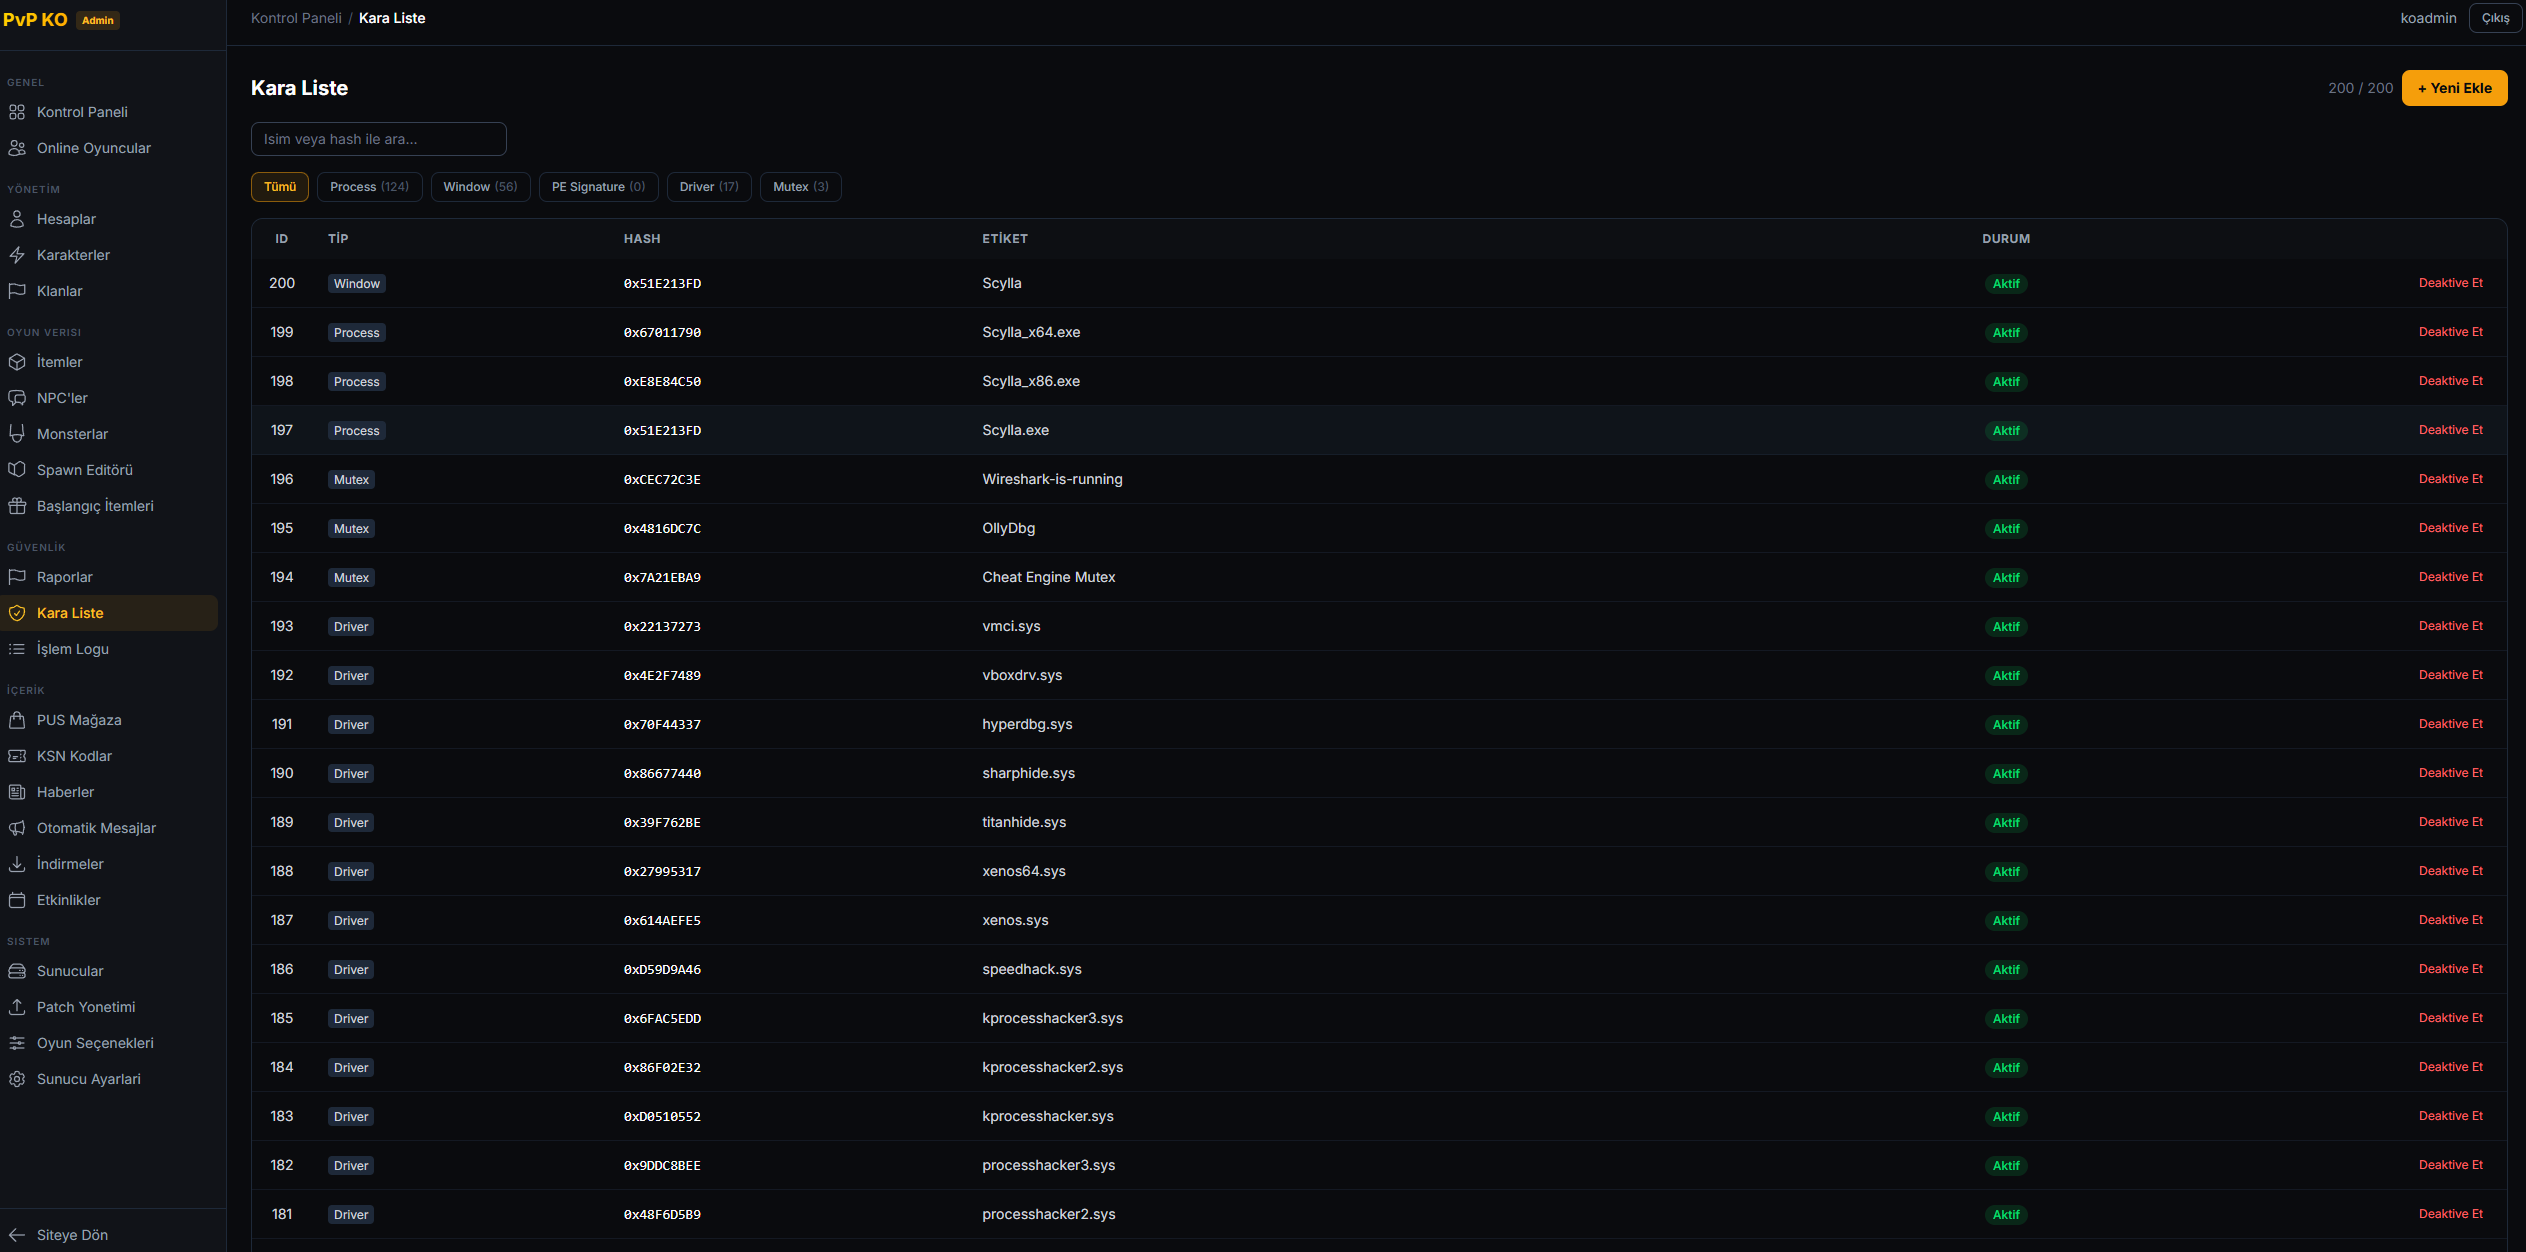Click the Haberler newspaper icon
2526x1252 pixels.
tap(17, 792)
